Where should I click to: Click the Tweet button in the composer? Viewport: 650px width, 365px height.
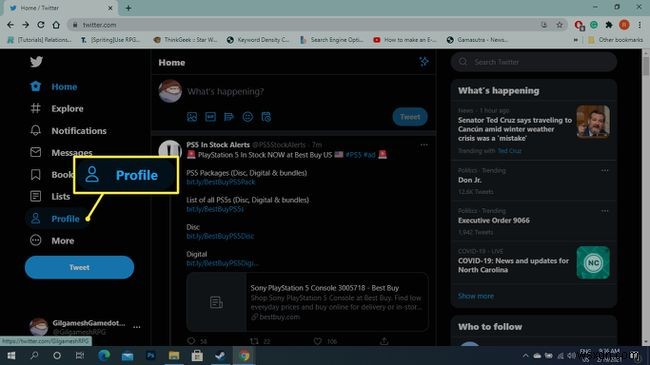click(x=410, y=117)
